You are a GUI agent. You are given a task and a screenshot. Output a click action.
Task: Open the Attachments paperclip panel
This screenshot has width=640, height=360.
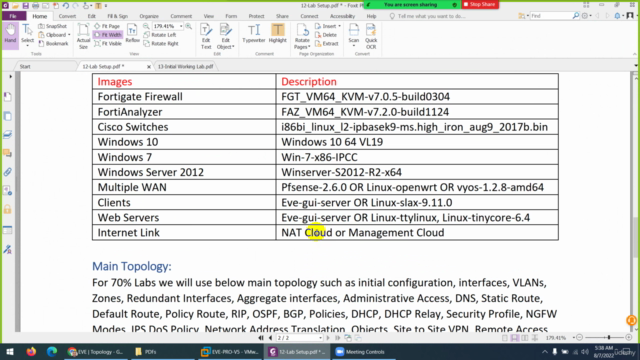pos(8,172)
